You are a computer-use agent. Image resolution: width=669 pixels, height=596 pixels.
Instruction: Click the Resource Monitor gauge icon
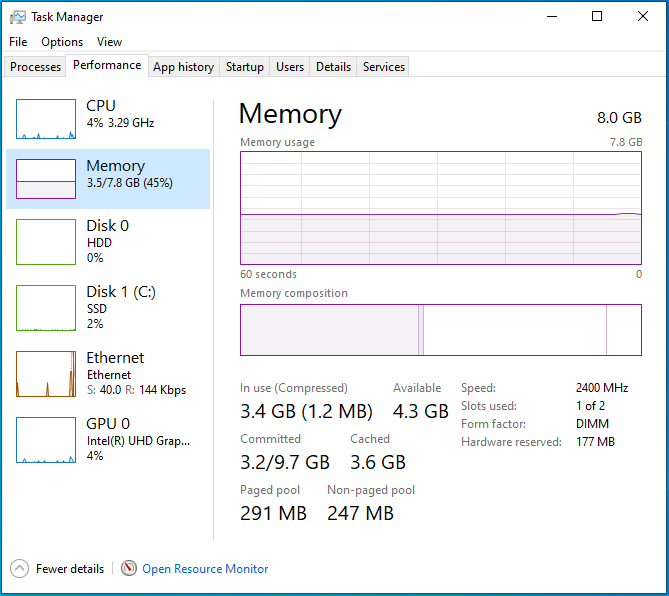(x=129, y=568)
